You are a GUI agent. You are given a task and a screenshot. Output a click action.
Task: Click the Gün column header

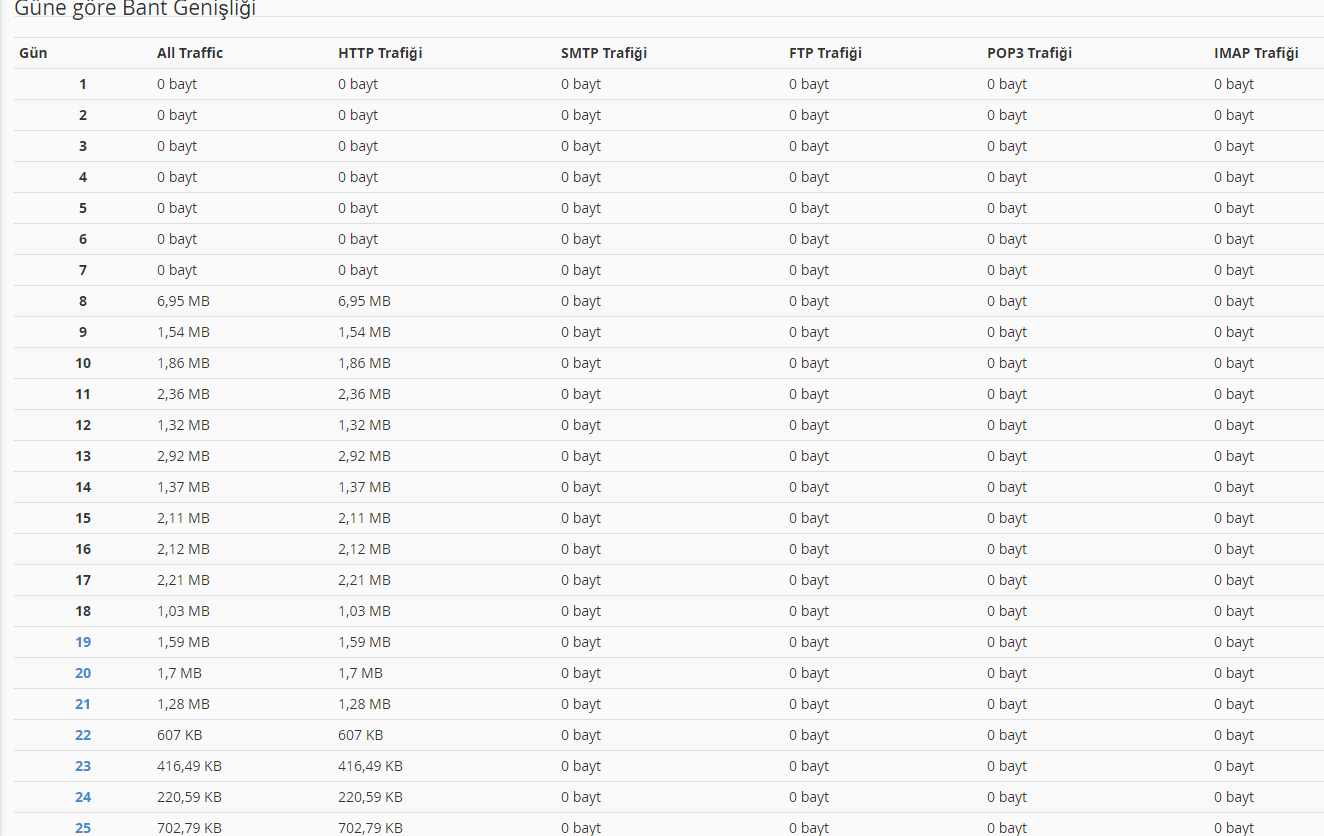(x=33, y=53)
